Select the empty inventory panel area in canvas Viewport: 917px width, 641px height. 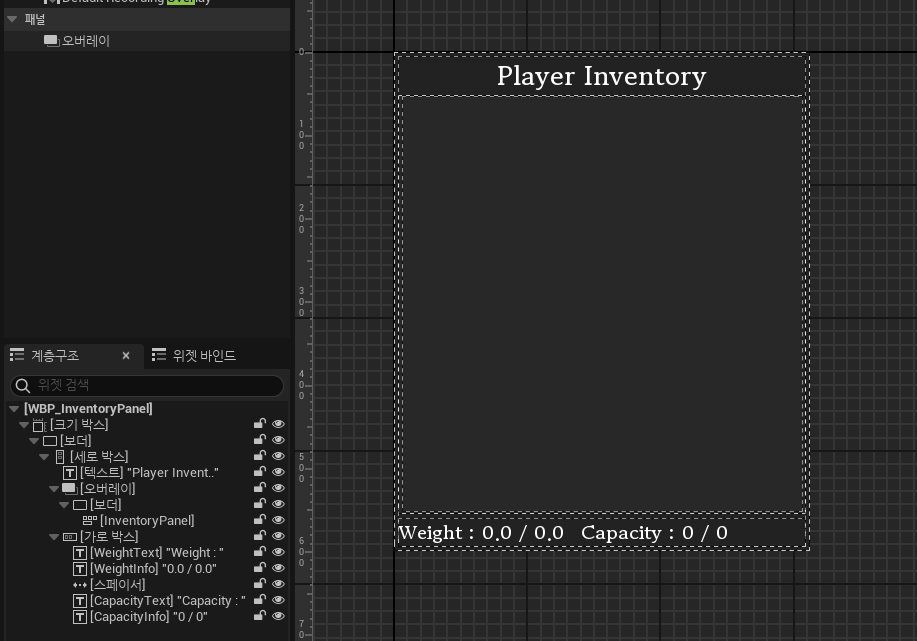pyautogui.click(x=602, y=304)
